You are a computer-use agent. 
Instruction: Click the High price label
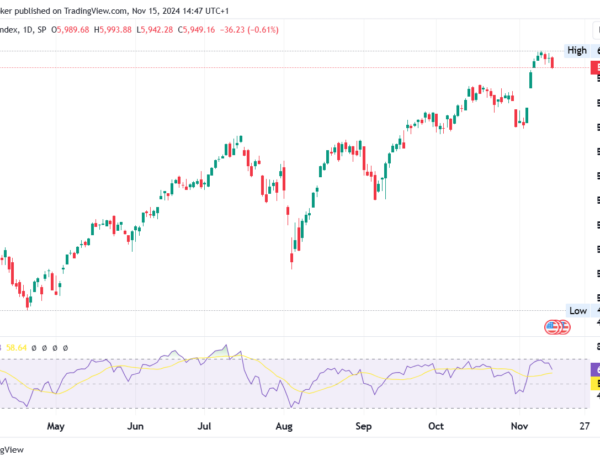577,50
